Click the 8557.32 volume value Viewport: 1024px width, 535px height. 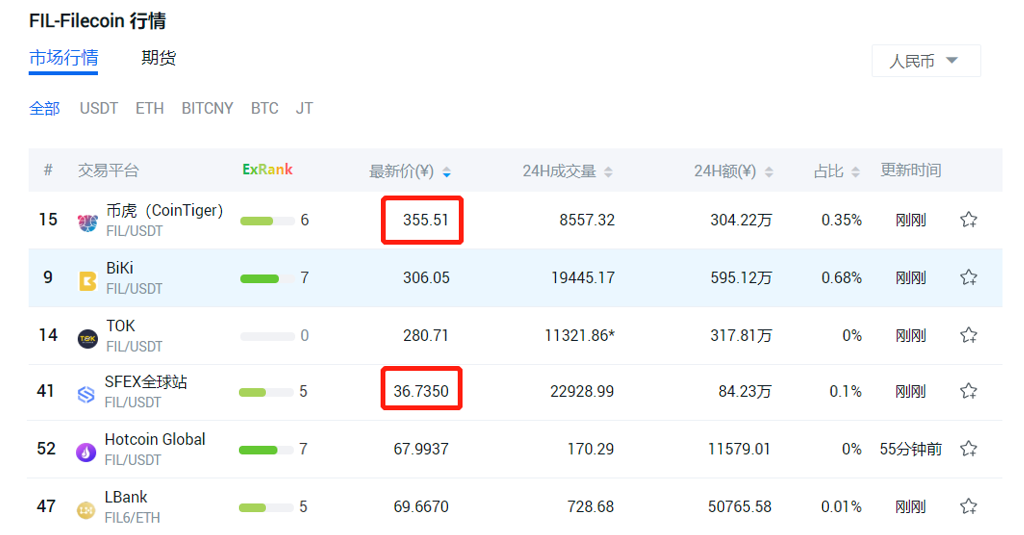tap(586, 220)
